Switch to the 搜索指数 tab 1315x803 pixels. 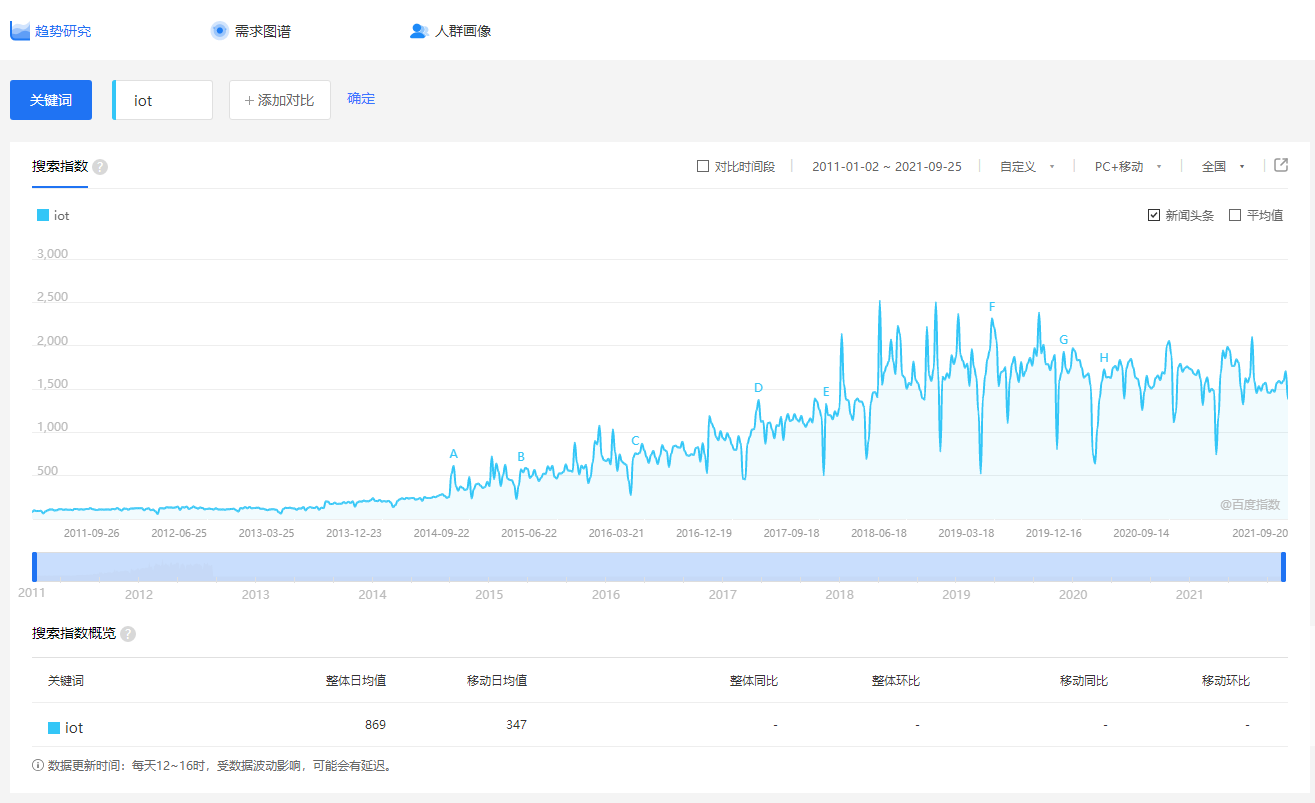pyautogui.click(x=60, y=166)
